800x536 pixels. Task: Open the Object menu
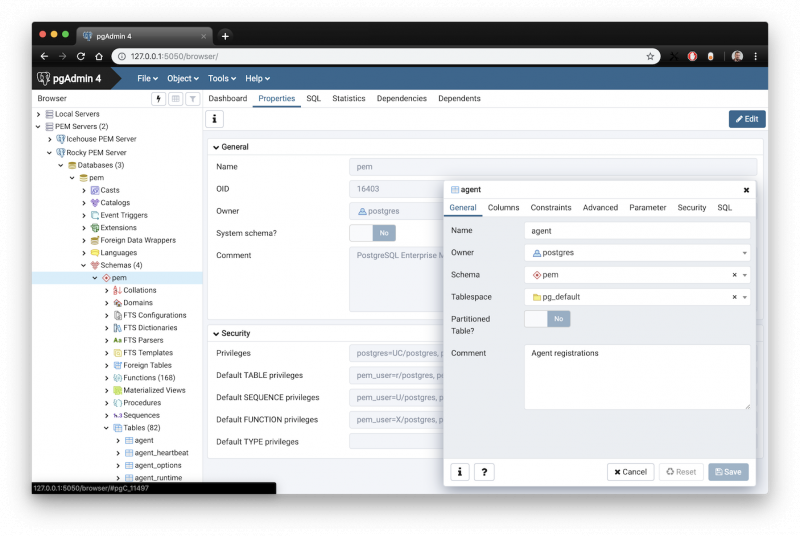[x=183, y=79]
